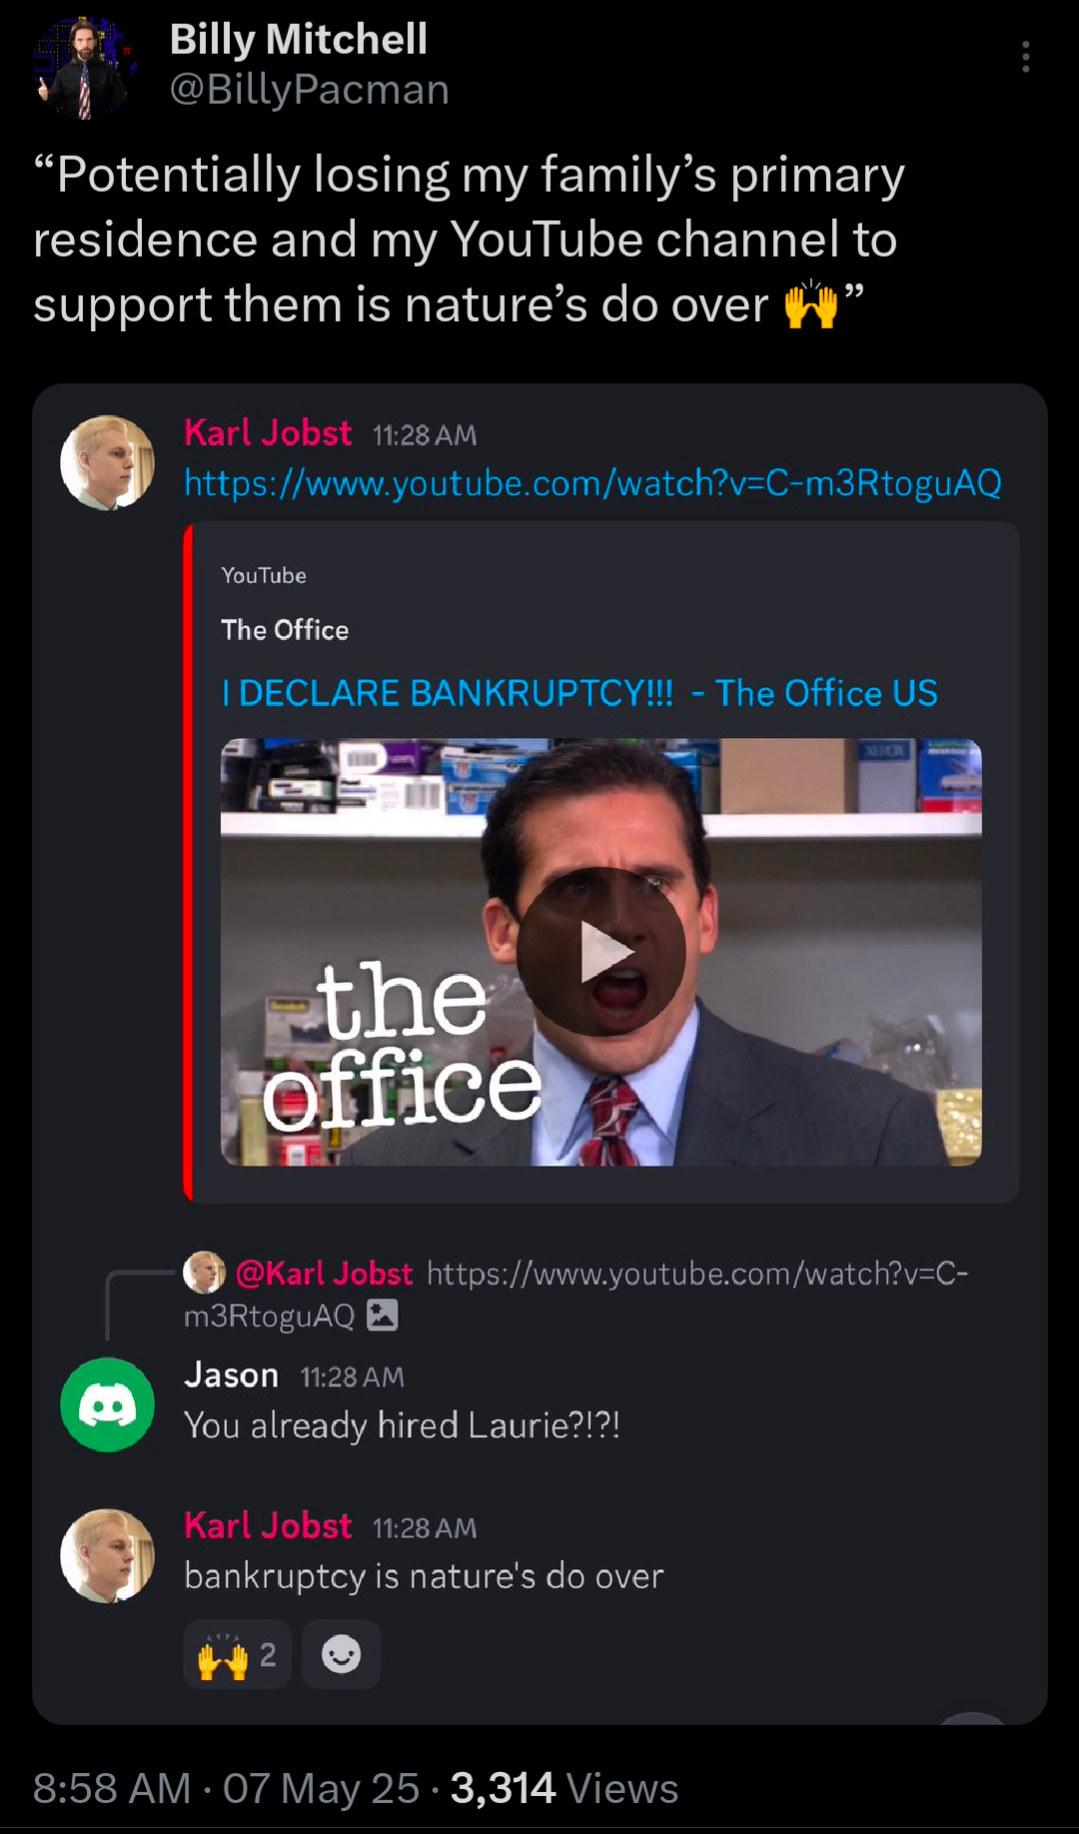The image size is (1079, 1834).
Task: Play the Office video thumbnail
Action: coord(601,952)
